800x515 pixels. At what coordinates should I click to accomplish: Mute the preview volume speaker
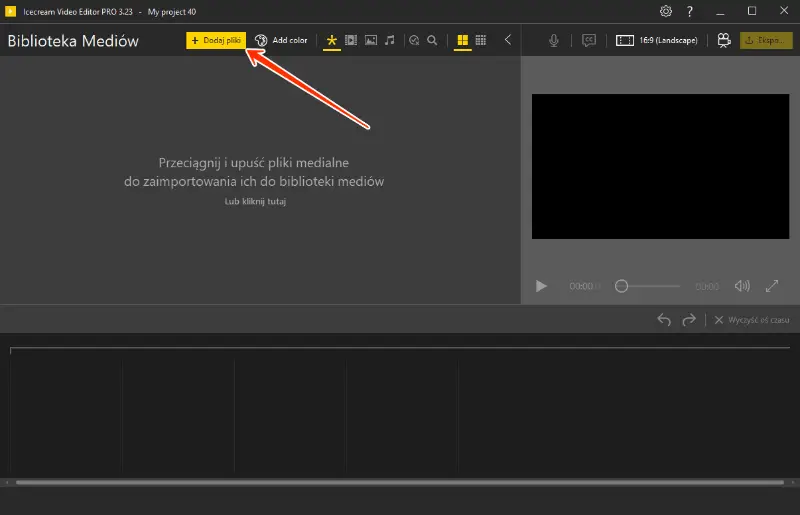click(742, 286)
